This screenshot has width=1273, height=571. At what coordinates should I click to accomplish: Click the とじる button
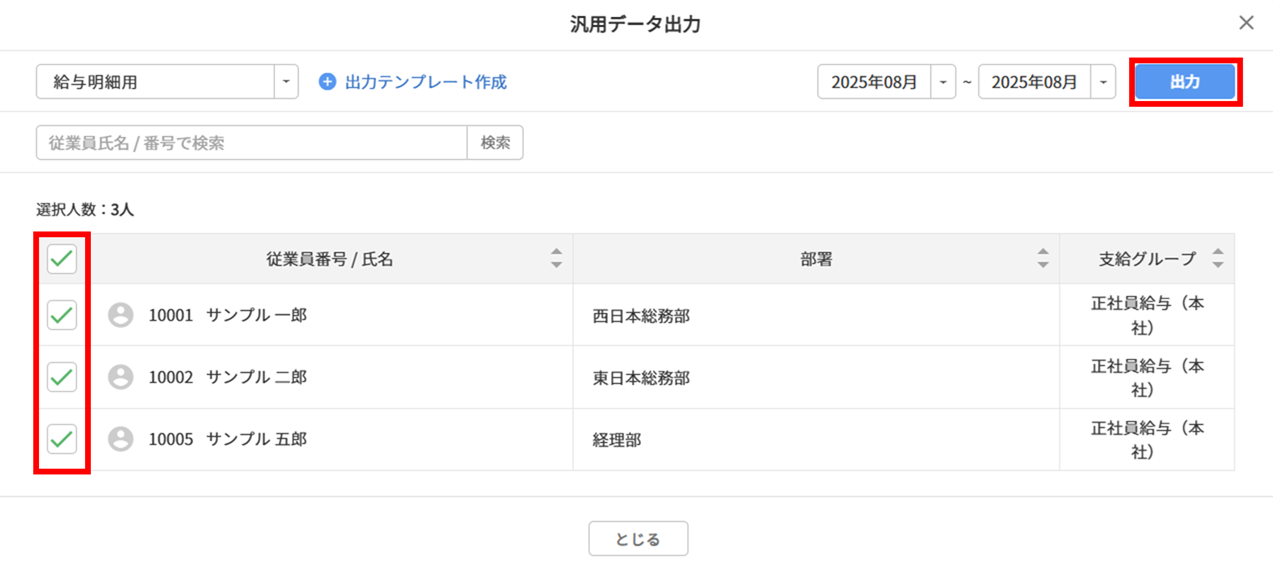pyautogui.click(x=638, y=539)
